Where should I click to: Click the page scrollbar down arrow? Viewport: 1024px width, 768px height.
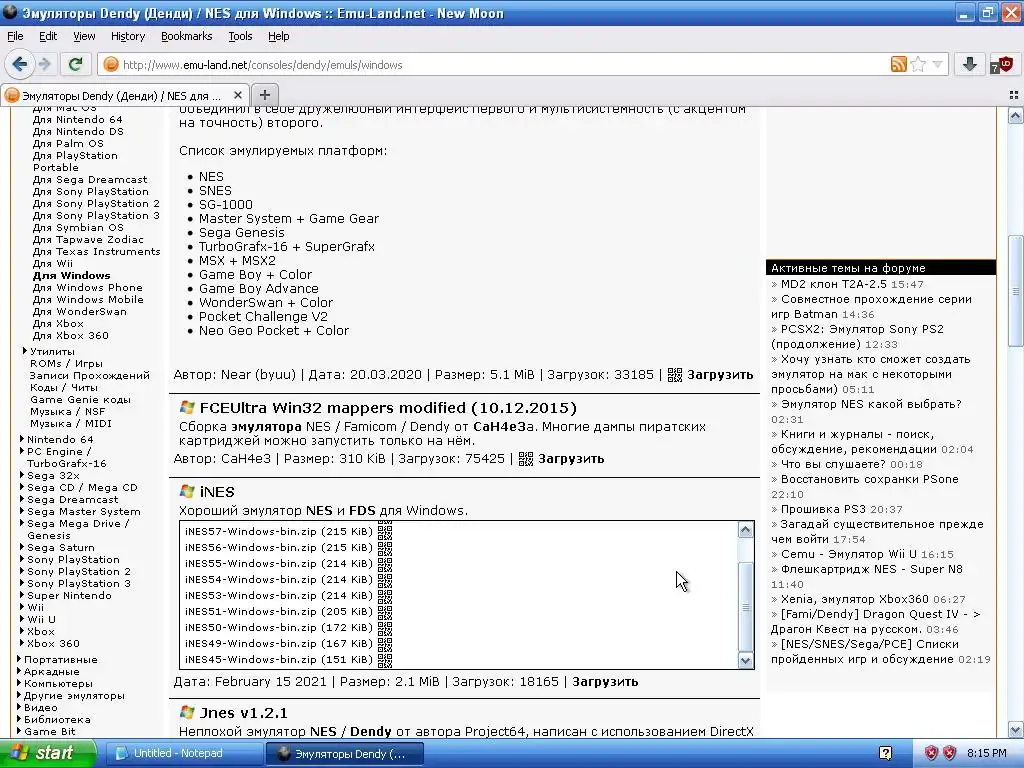click(1016, 729)
